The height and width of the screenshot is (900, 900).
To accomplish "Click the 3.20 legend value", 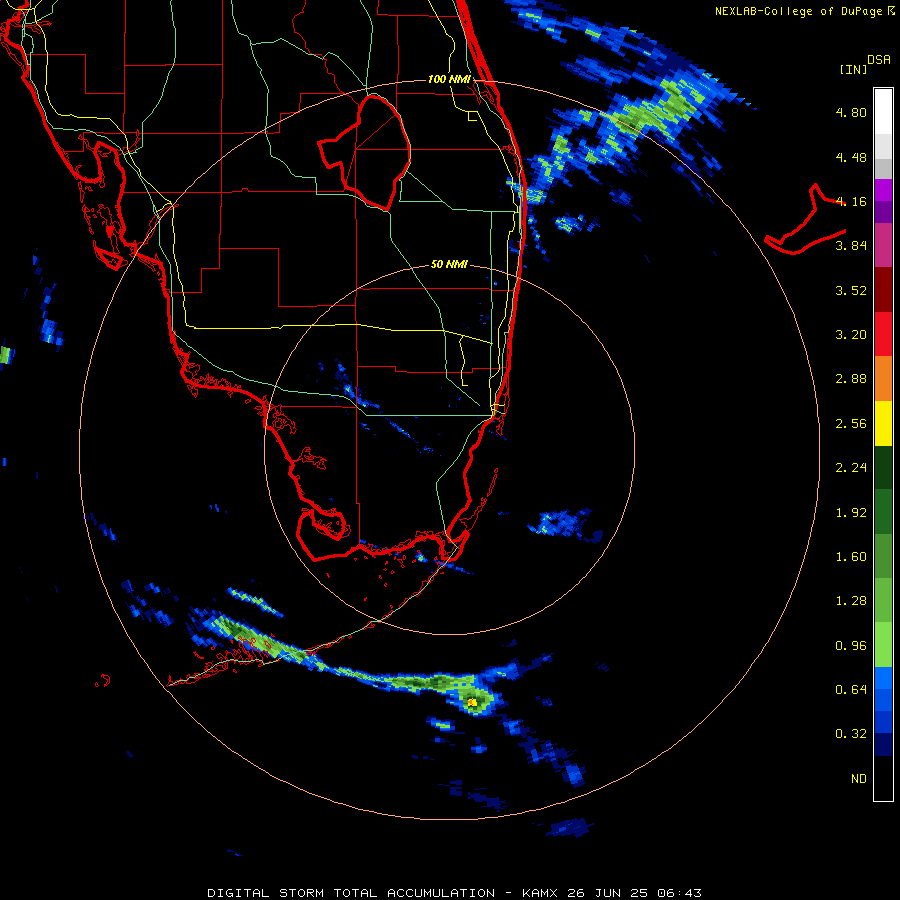I will coord(851,335).
